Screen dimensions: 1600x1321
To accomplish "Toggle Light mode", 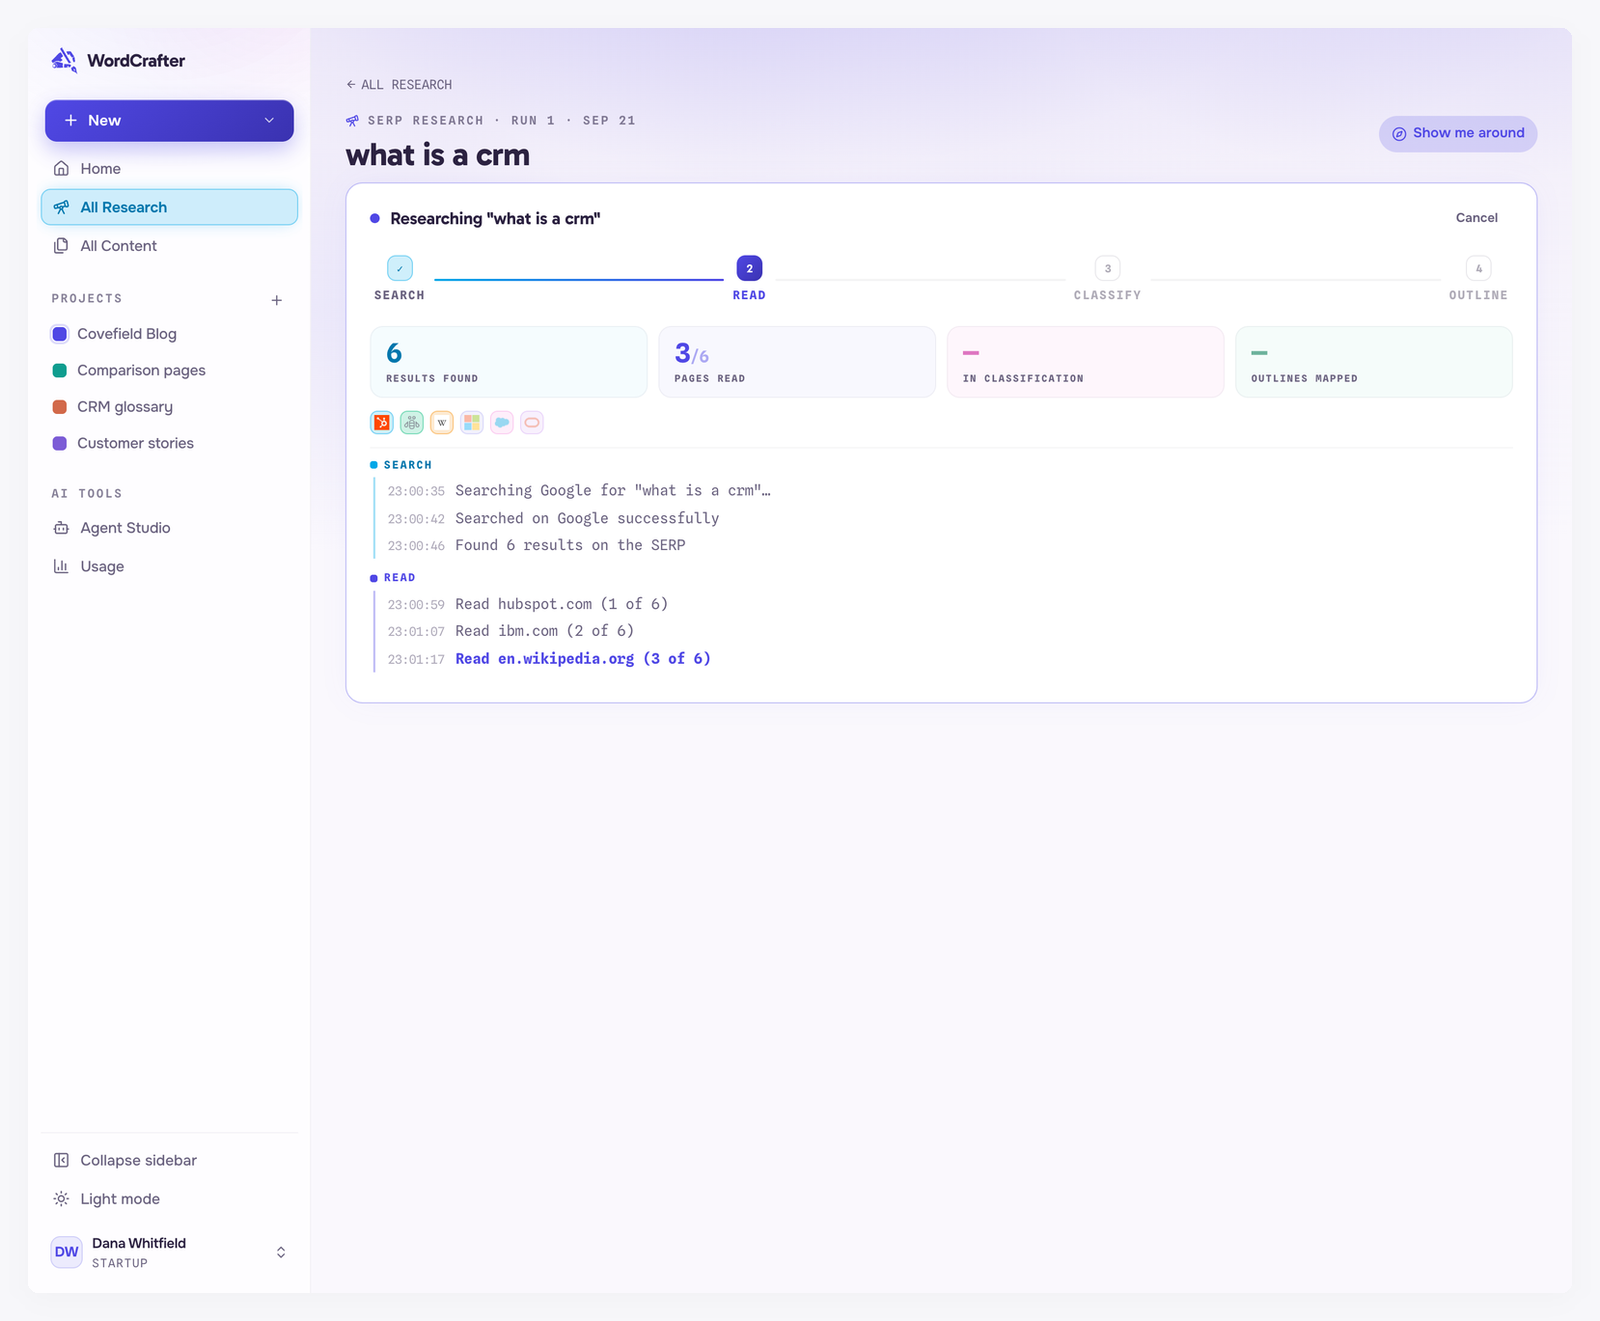I will click(x=169, y=1199).
